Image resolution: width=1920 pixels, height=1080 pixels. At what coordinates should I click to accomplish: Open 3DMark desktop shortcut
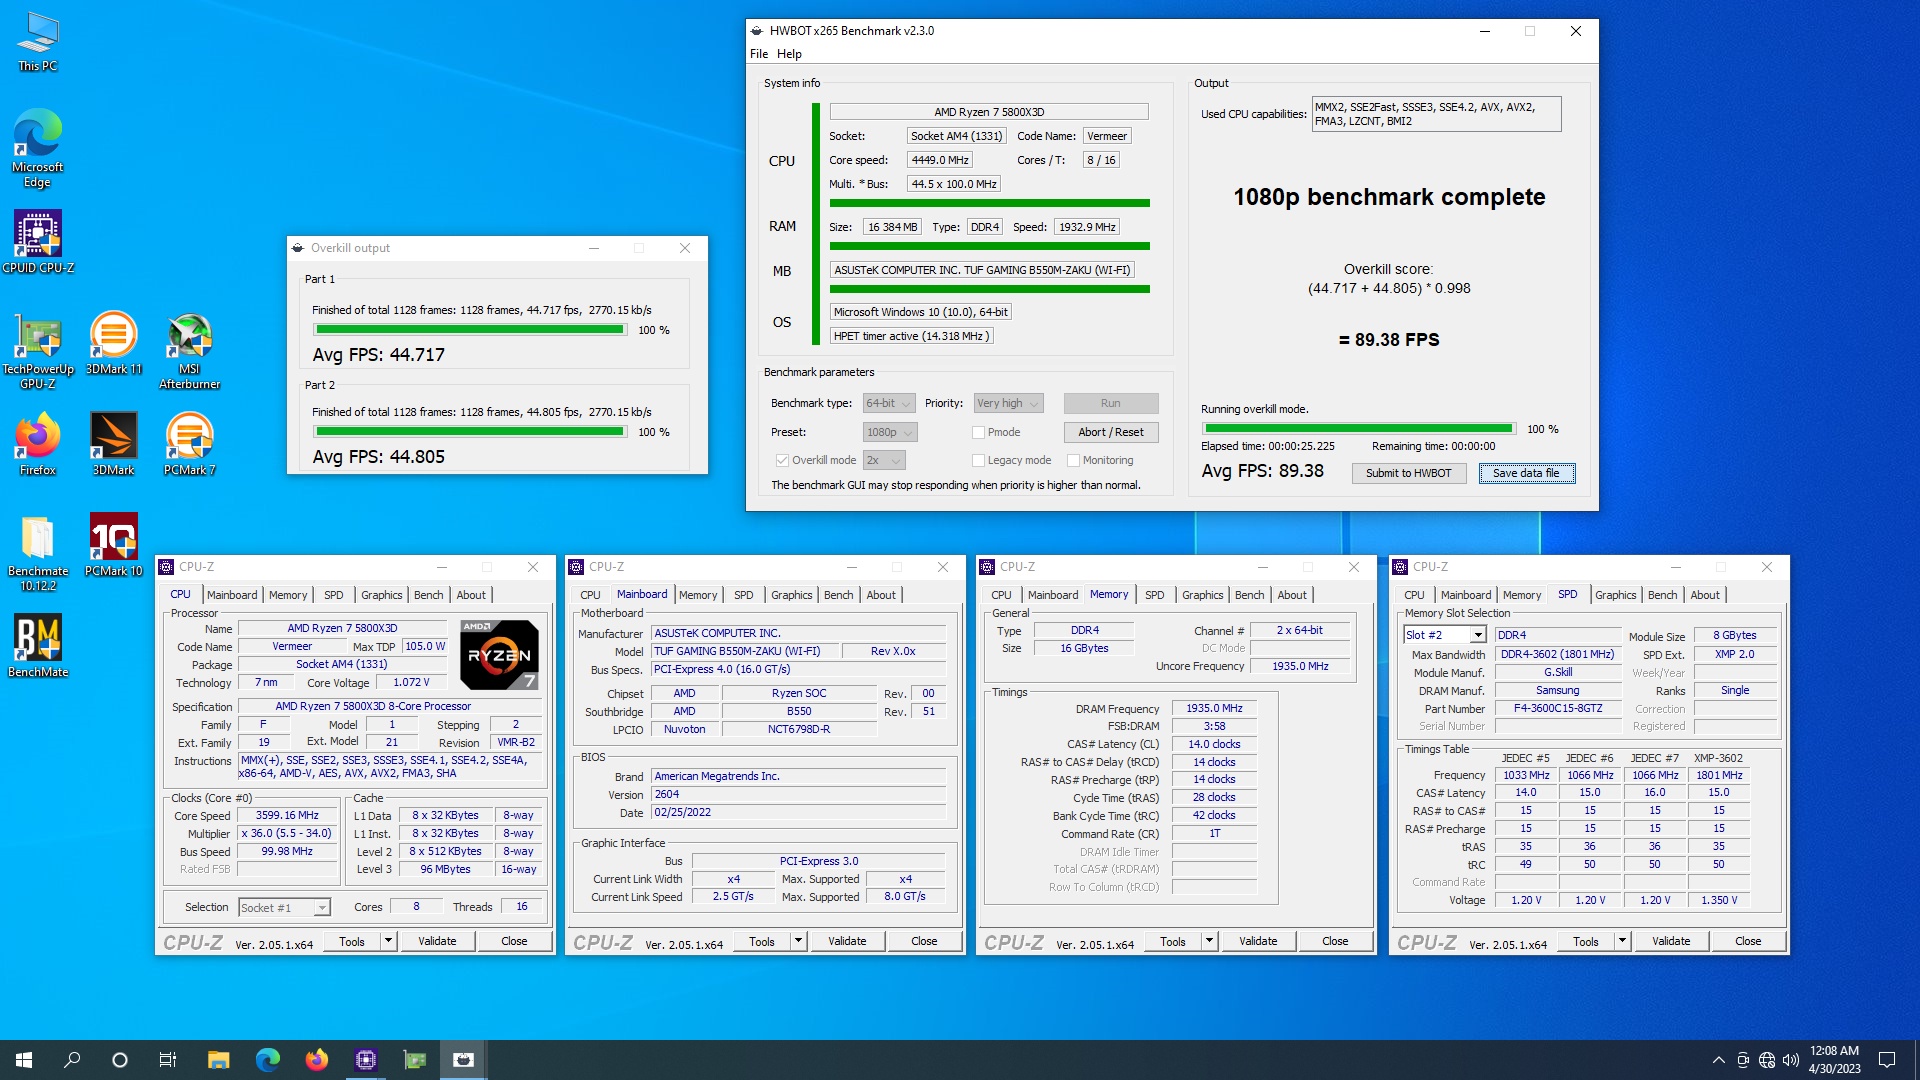[x=113, y=444]
